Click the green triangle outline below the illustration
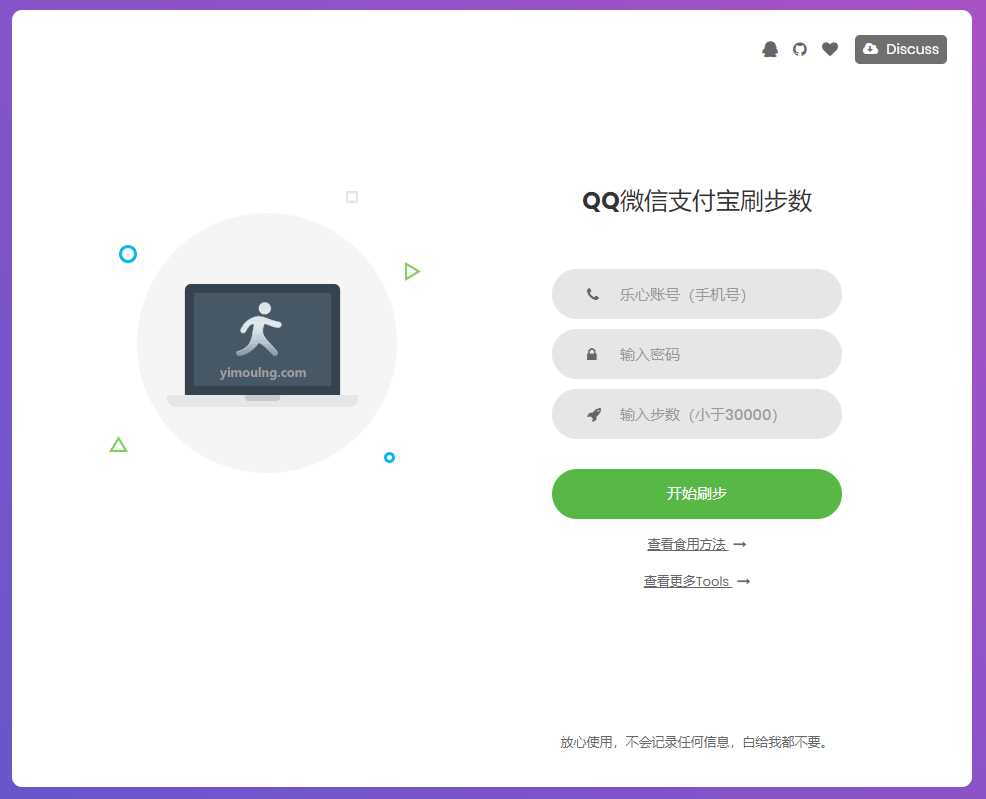This screenshot has width=986, height=799. point(118,444)
